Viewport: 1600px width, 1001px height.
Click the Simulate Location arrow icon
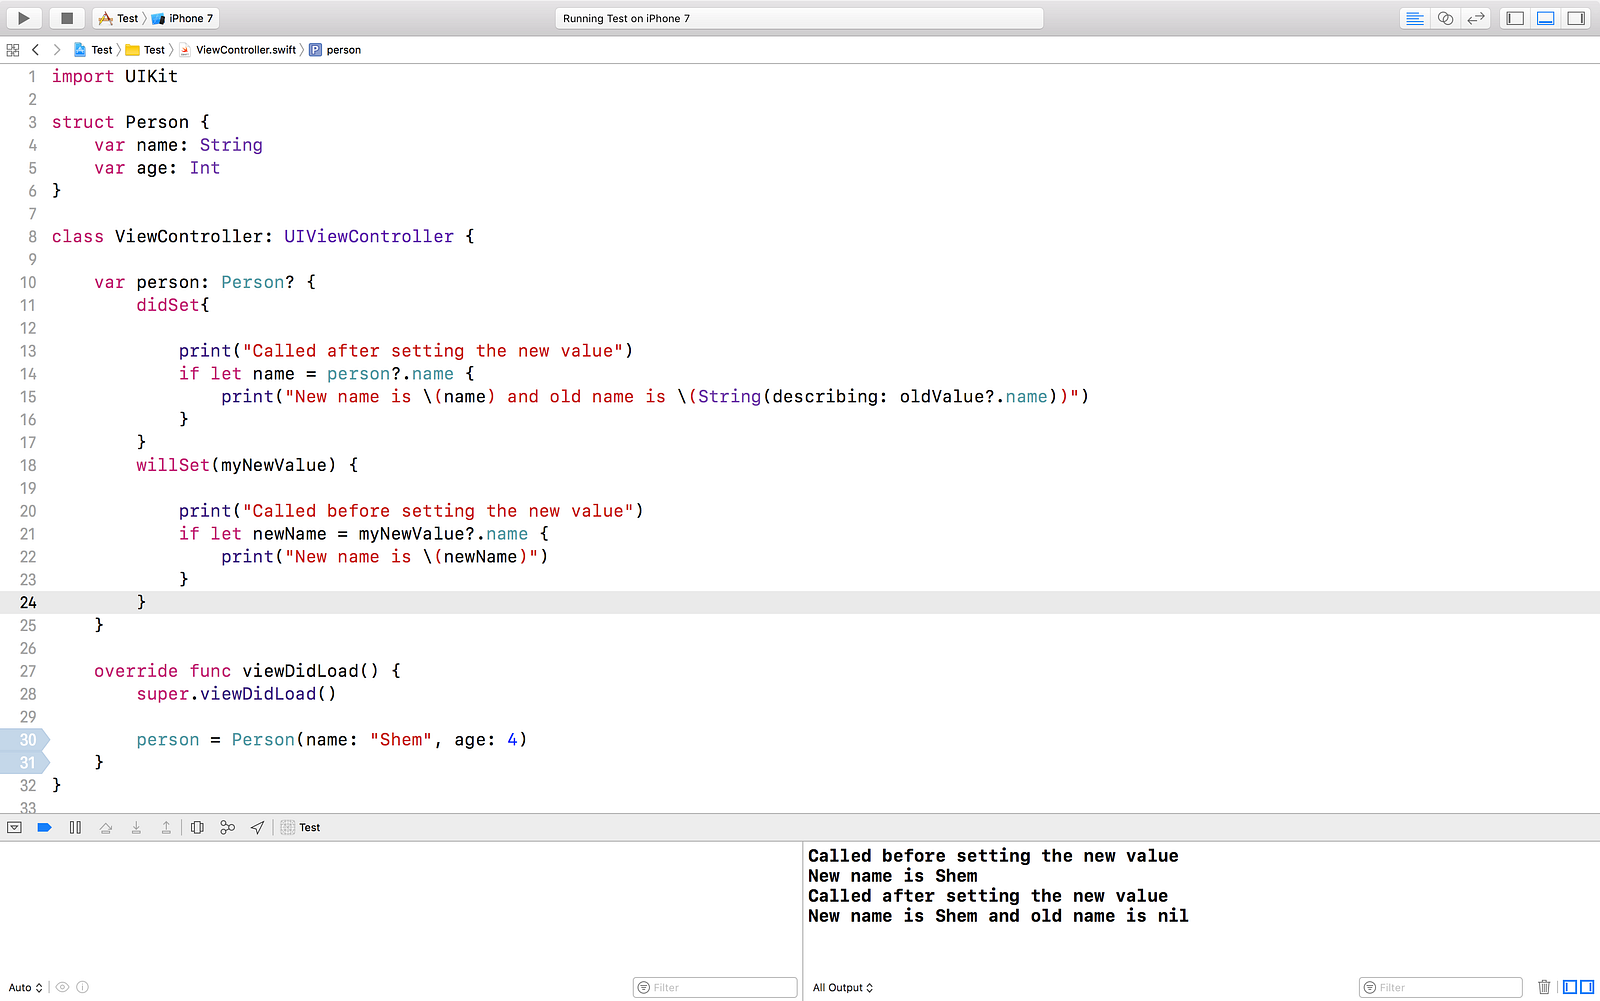tap(258, 828)
